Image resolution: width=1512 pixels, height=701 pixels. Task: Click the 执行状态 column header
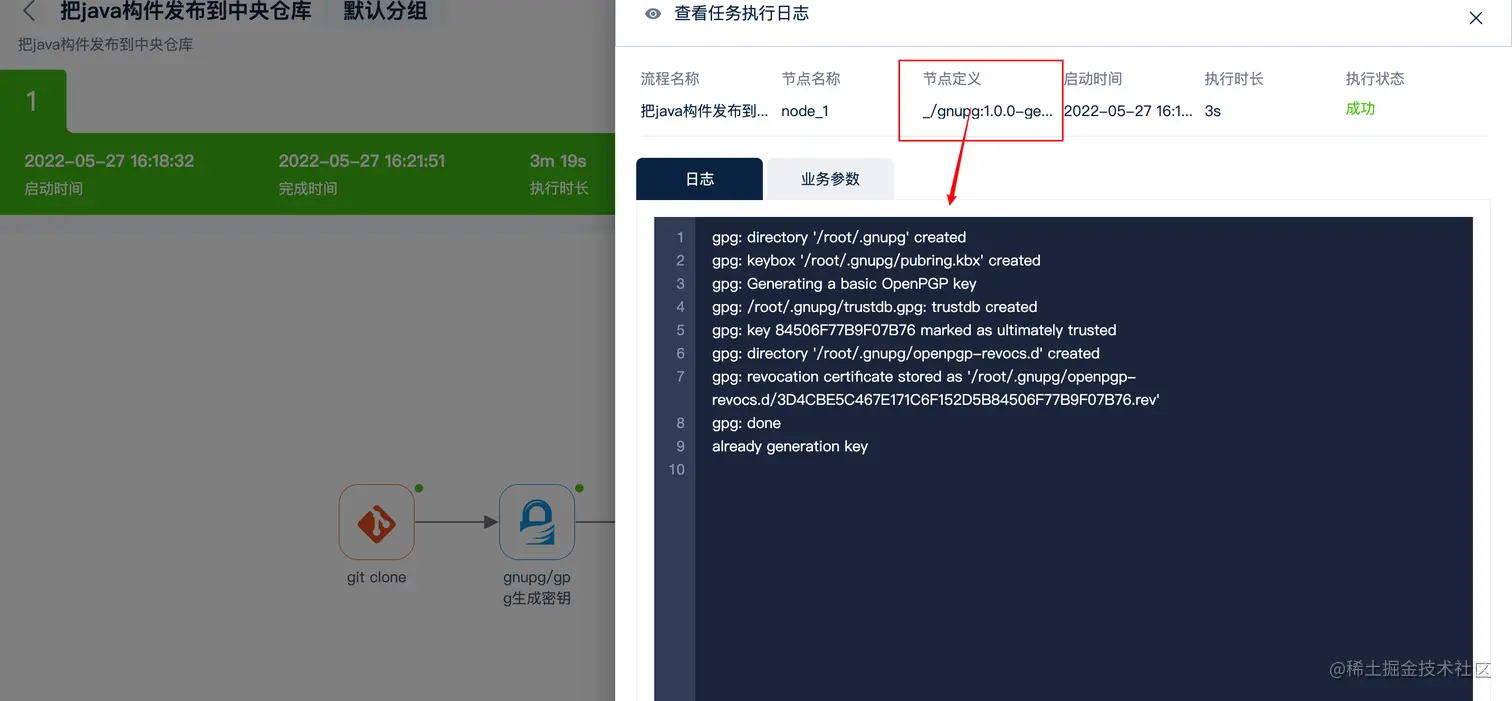click(1375, 78)
